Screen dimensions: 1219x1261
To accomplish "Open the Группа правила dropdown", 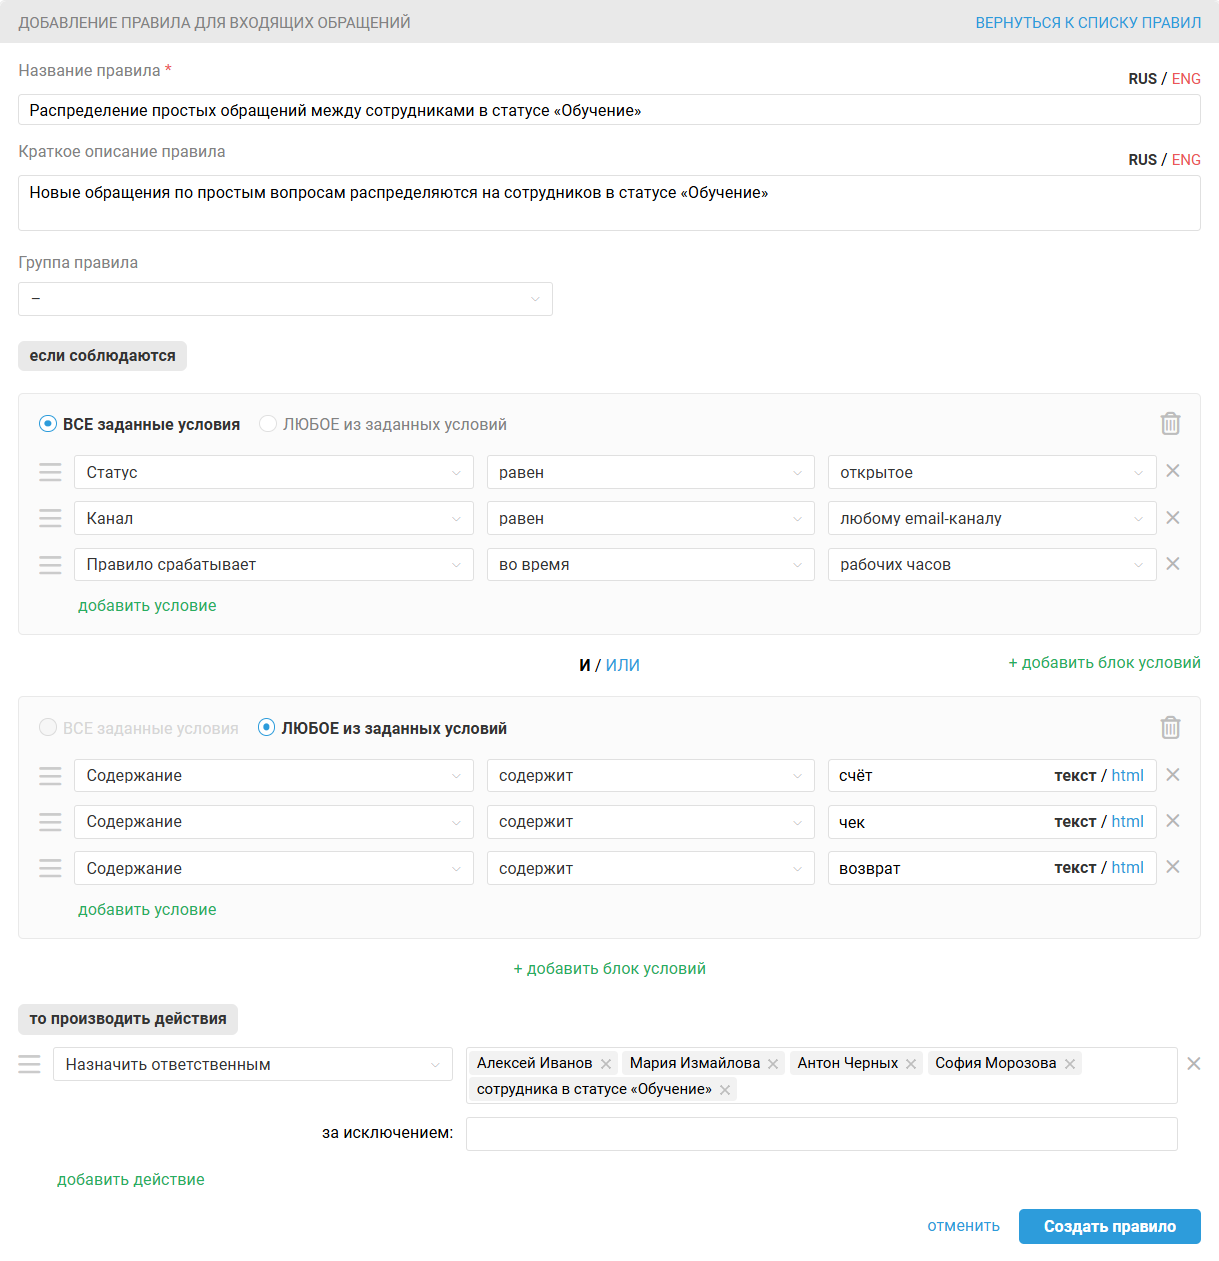I will click(285, 299).
